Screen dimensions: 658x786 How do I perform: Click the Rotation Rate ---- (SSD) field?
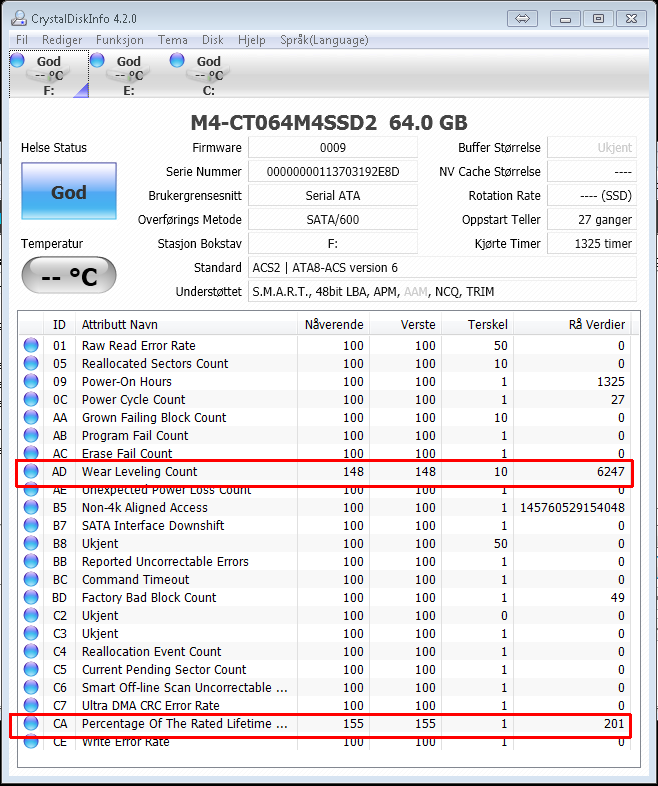pos(592,195)
